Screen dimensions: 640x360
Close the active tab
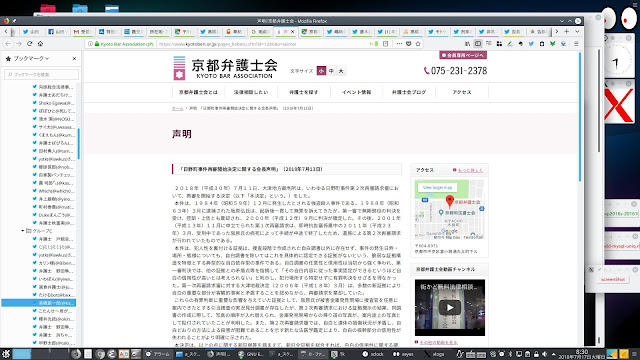tap(292, 31)
